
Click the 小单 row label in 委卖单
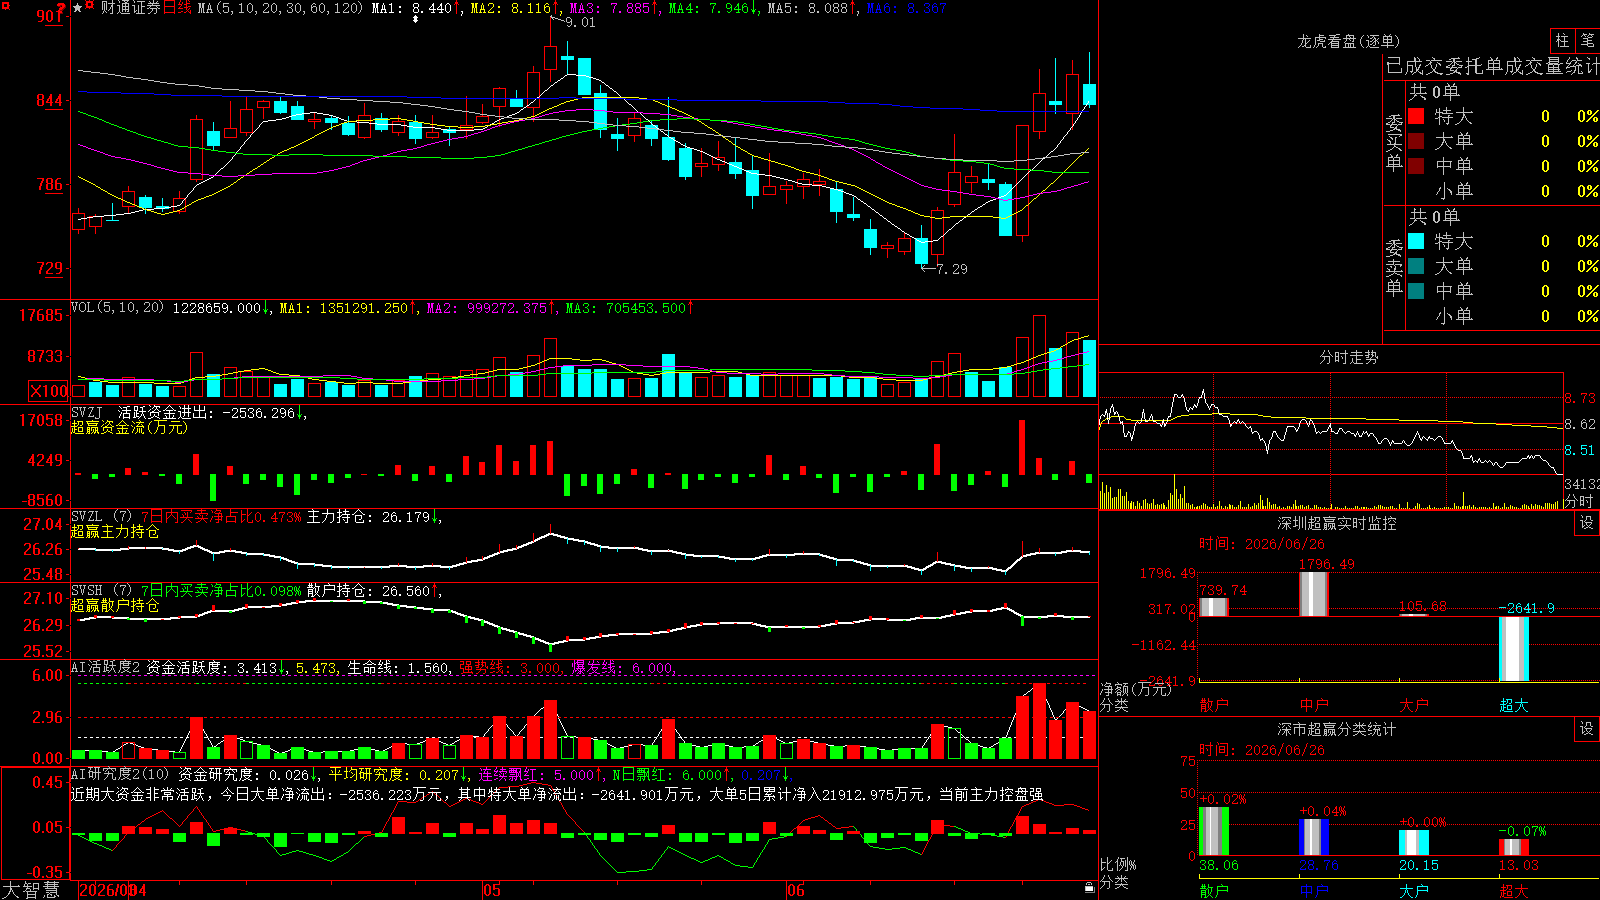coord(1454,316)
